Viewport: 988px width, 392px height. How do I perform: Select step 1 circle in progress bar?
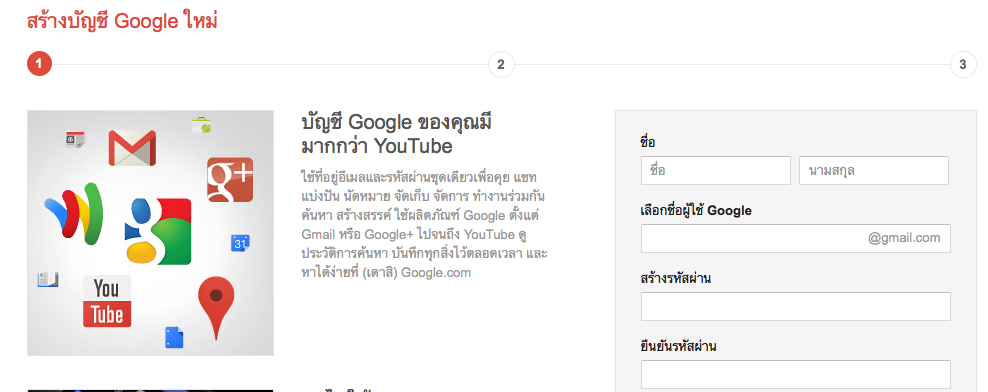39,64
